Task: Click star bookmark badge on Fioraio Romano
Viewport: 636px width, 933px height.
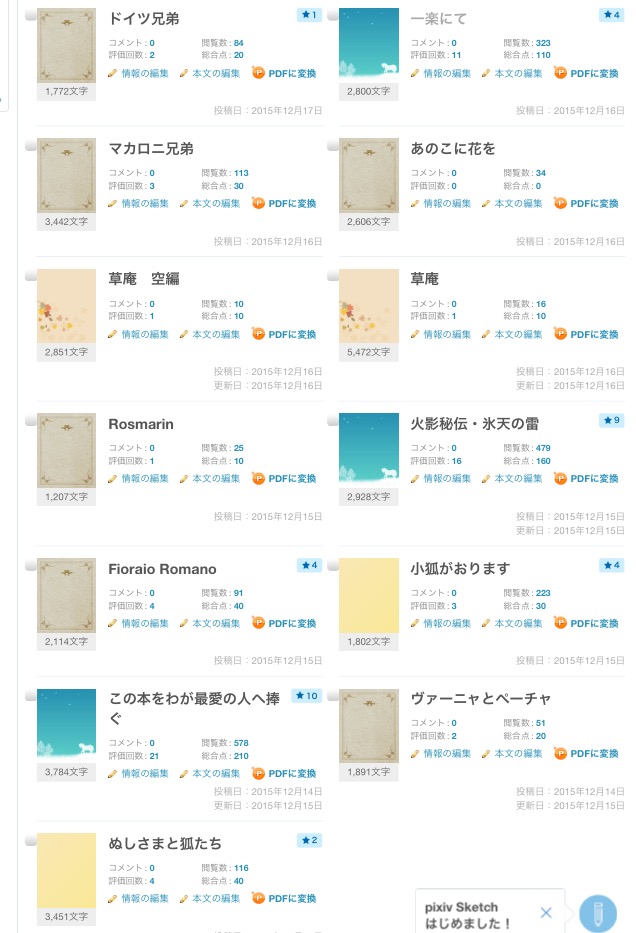Action: pyautogui.click(x=309, y=565)
